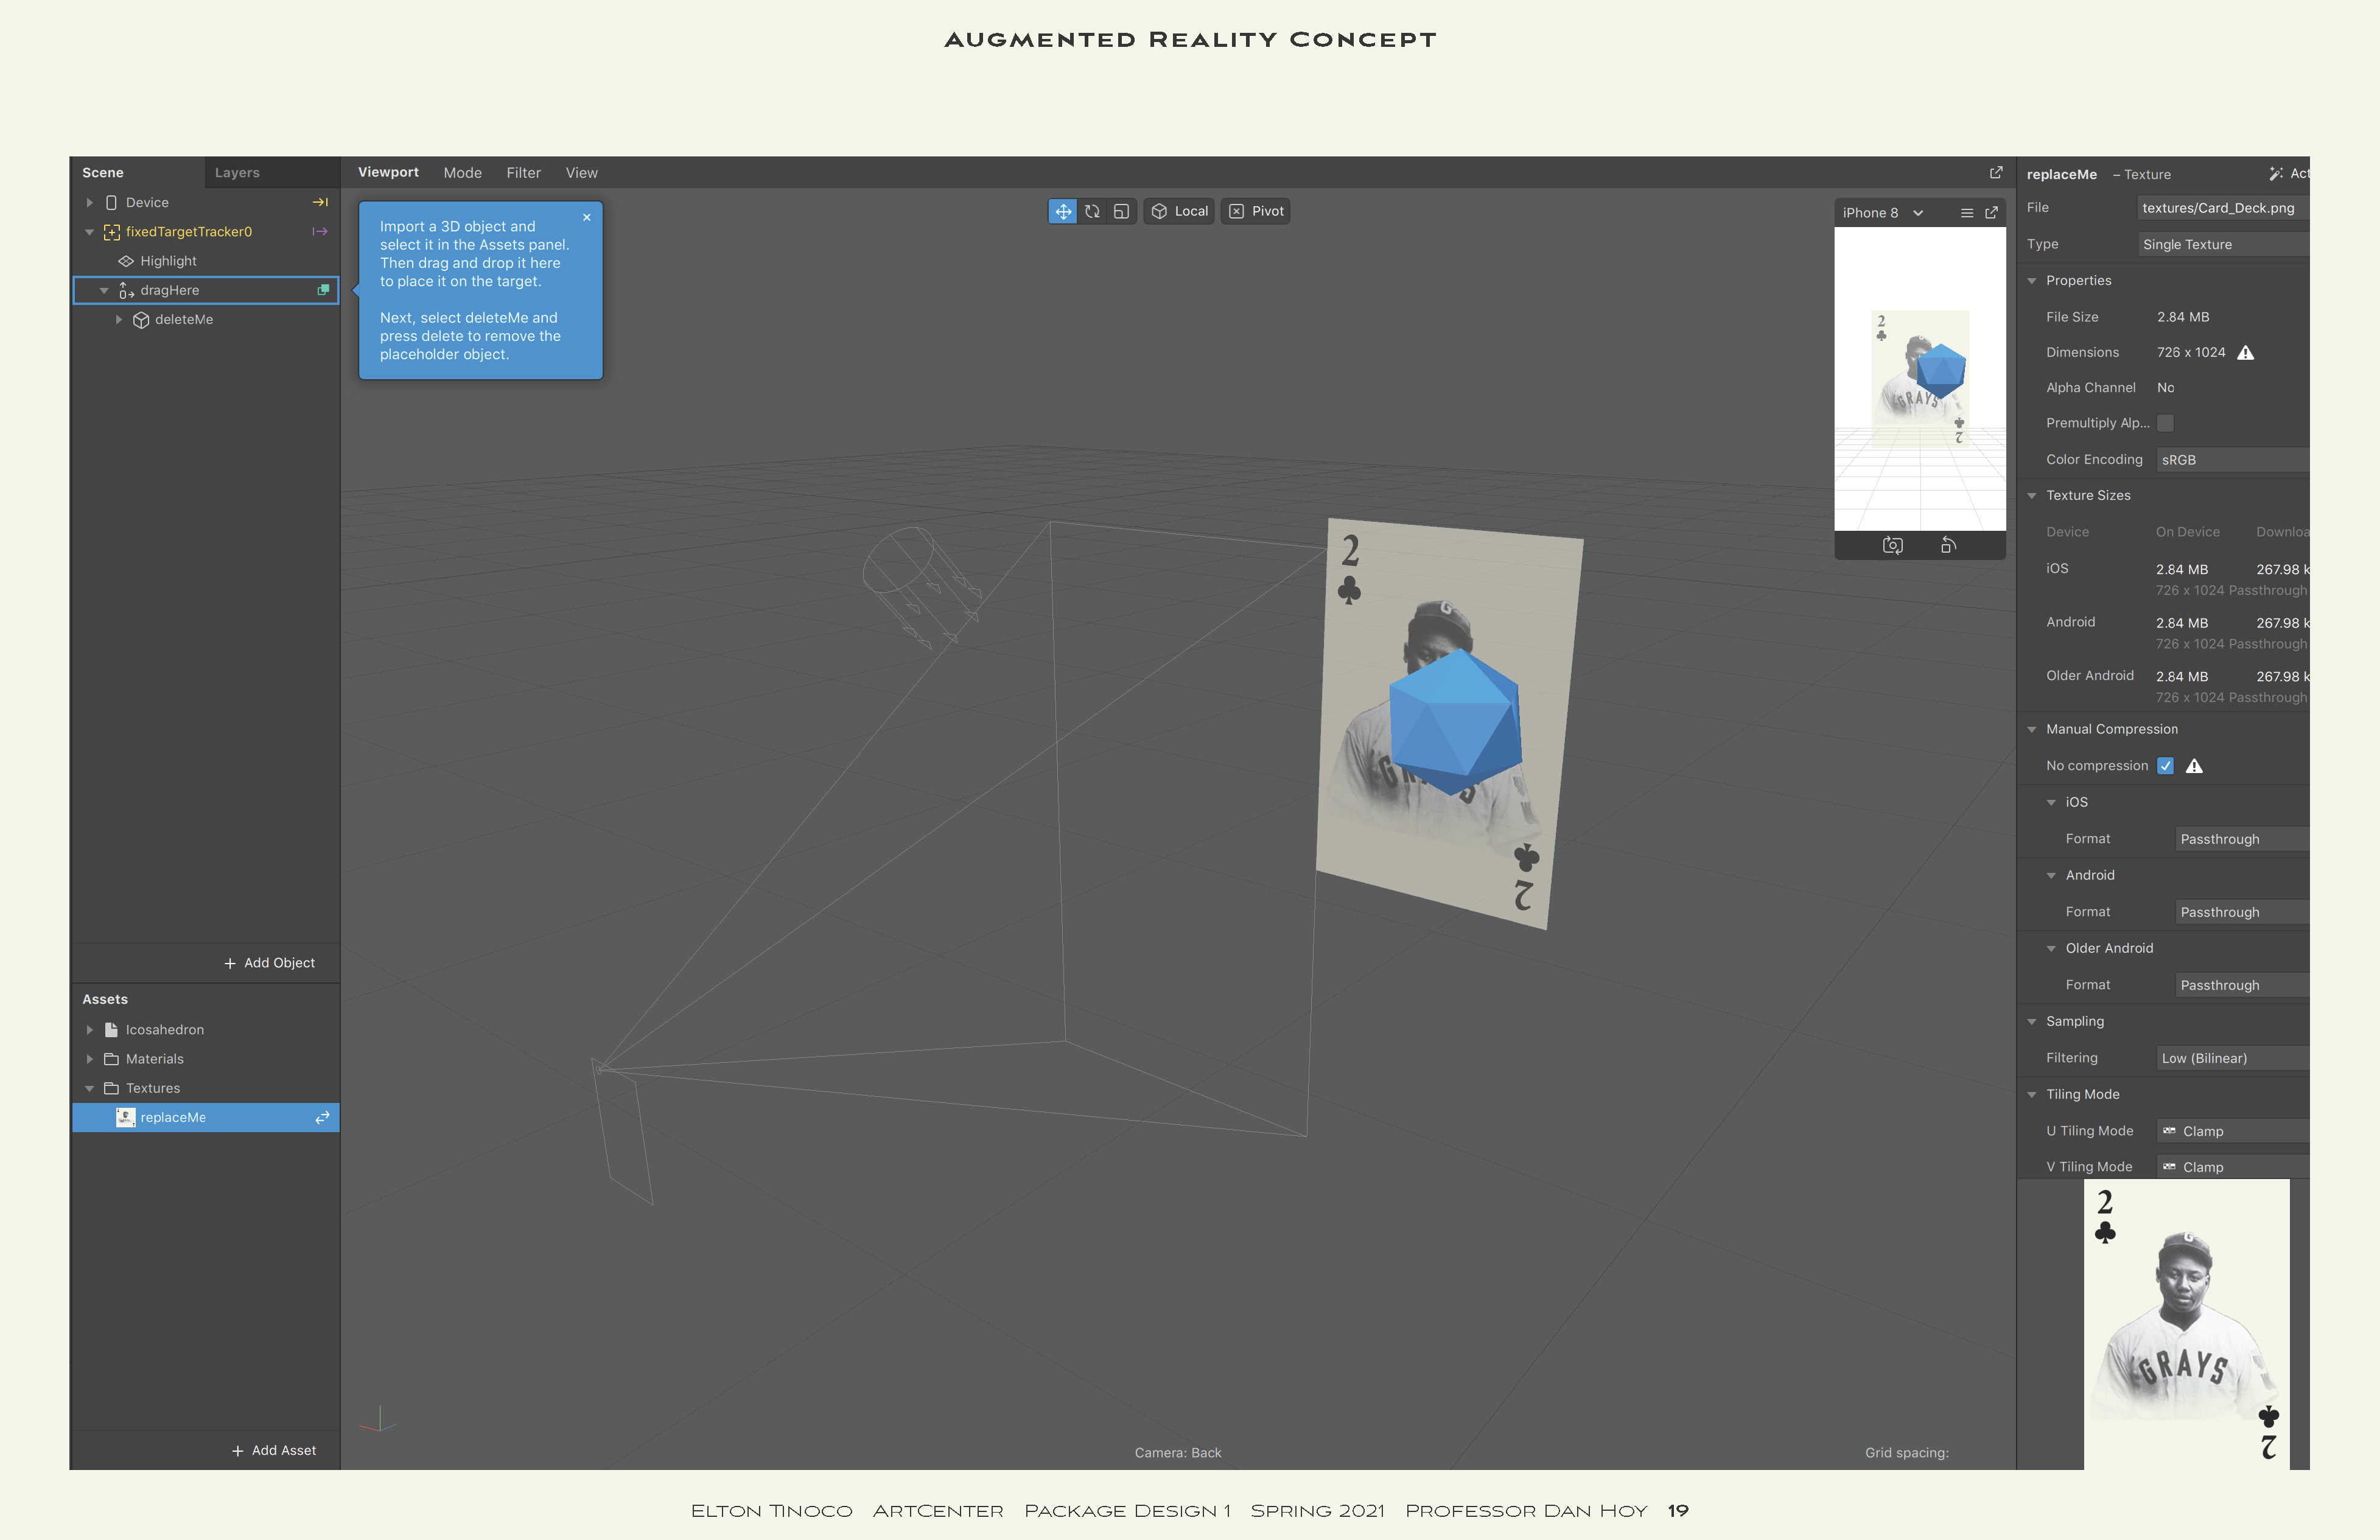
Task: Click the Add Asset button
Action: coord(274,1450)
